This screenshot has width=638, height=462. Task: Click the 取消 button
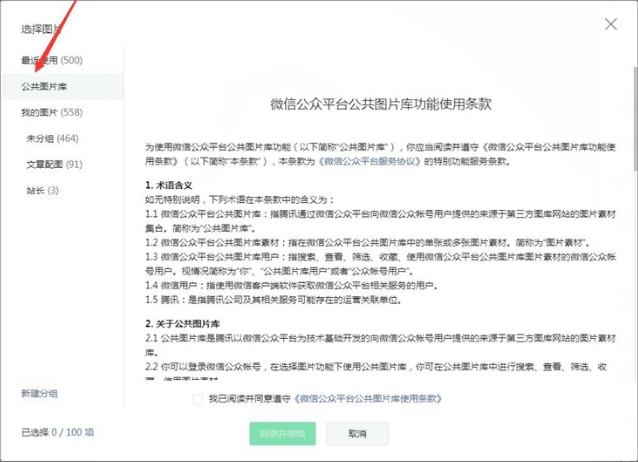point(357,433)
